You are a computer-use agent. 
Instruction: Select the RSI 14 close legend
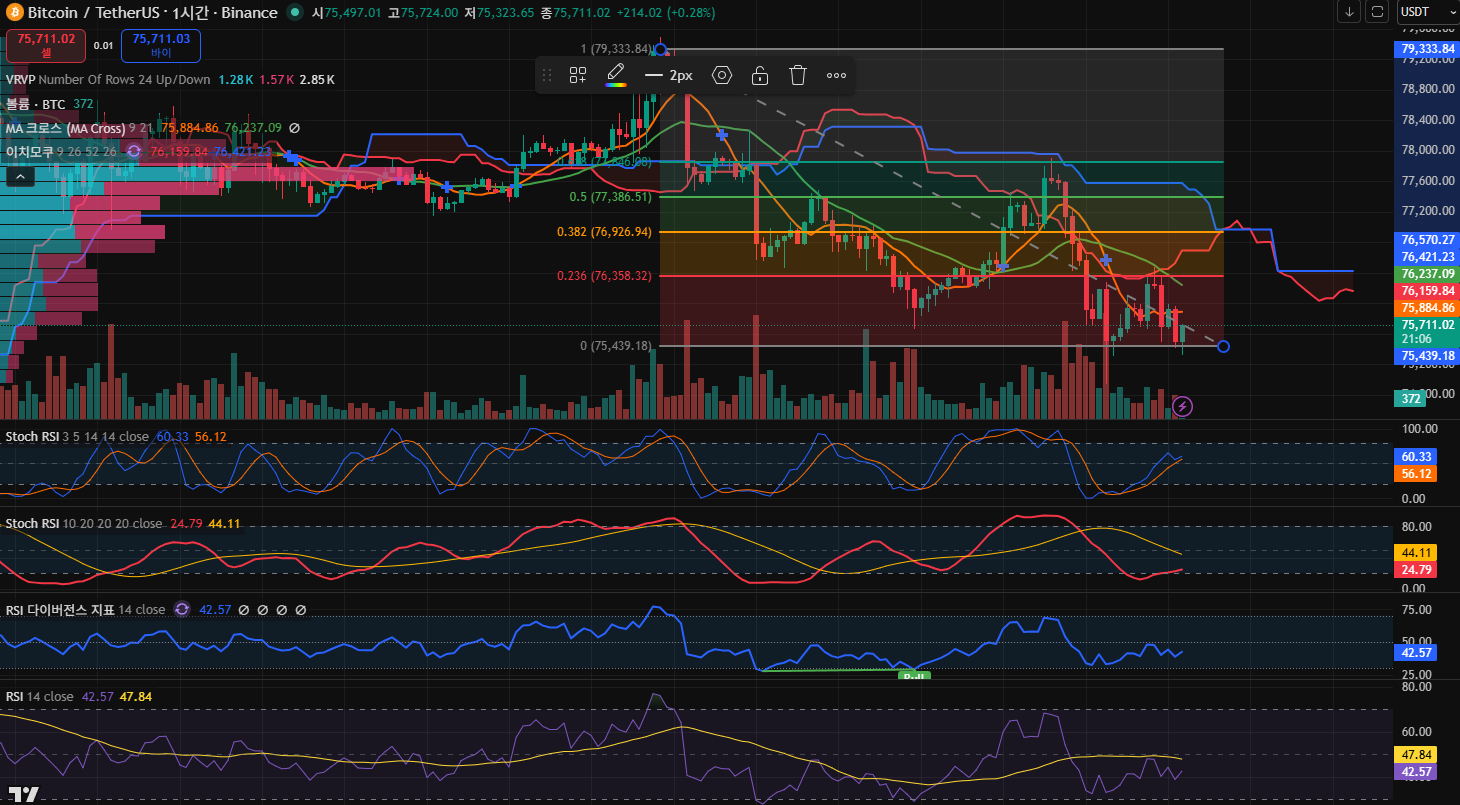(x=40, y=697)
